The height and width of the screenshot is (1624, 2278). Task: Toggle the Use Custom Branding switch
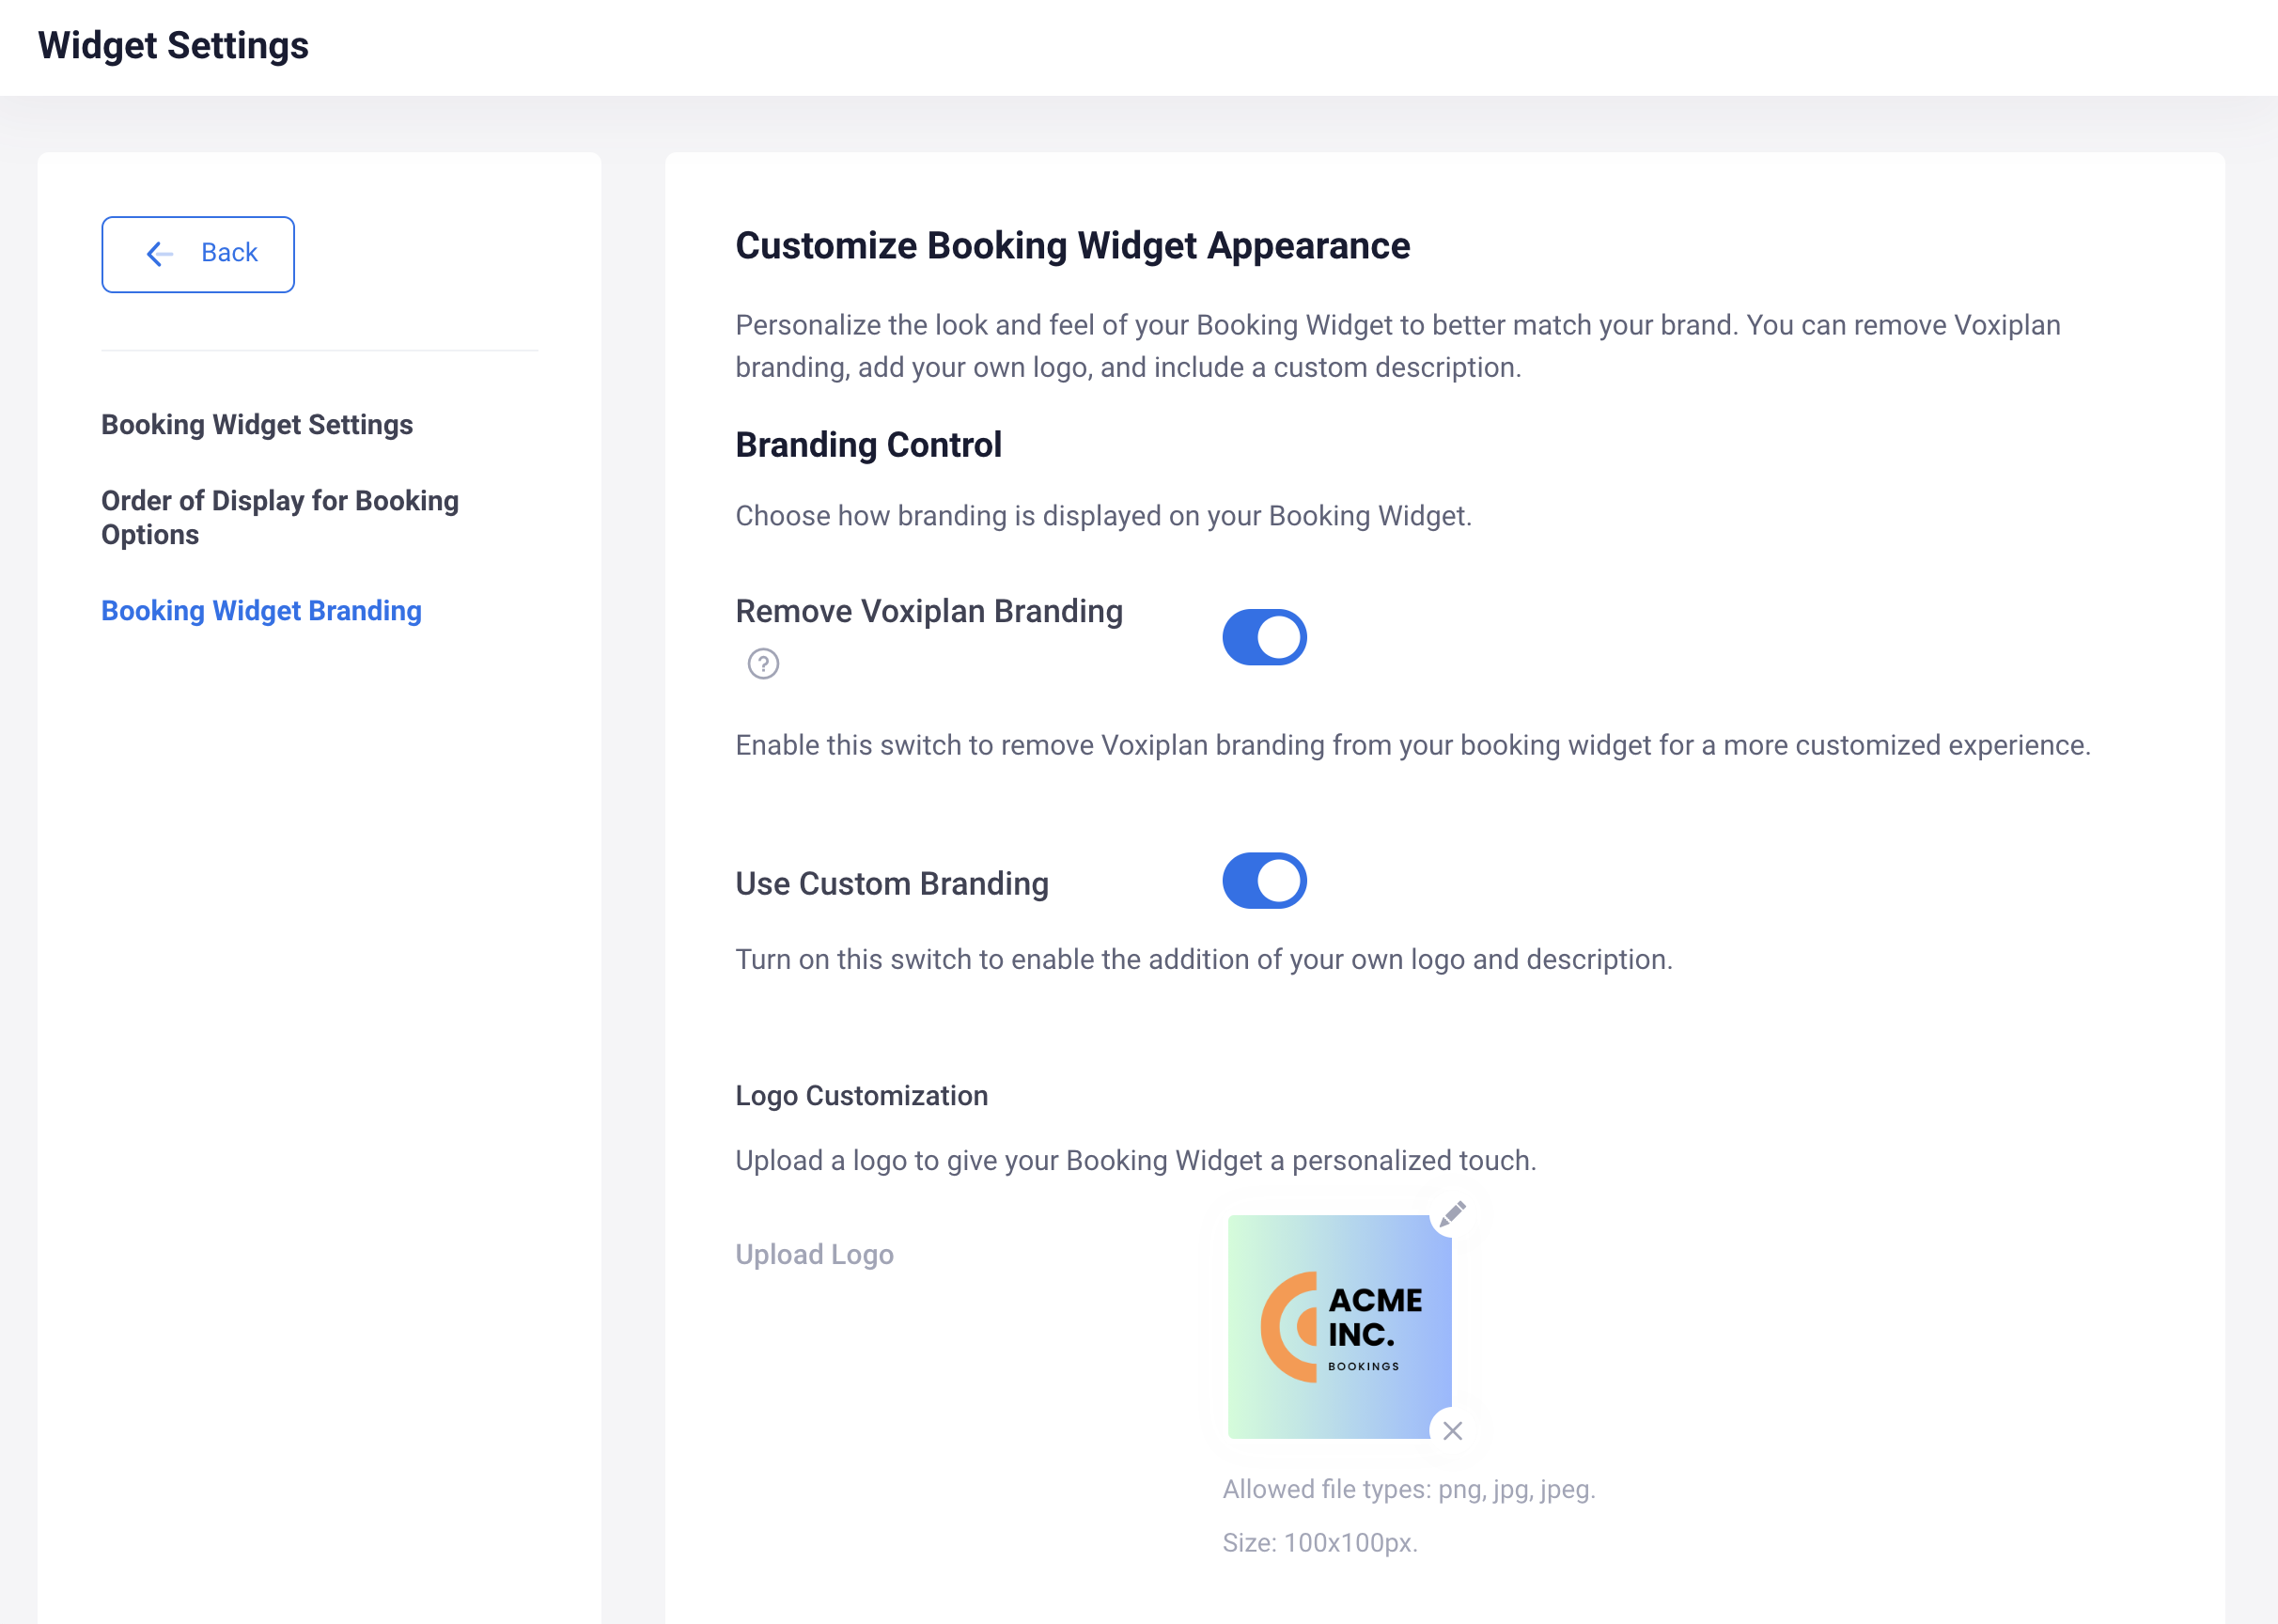pos(1264,880)
